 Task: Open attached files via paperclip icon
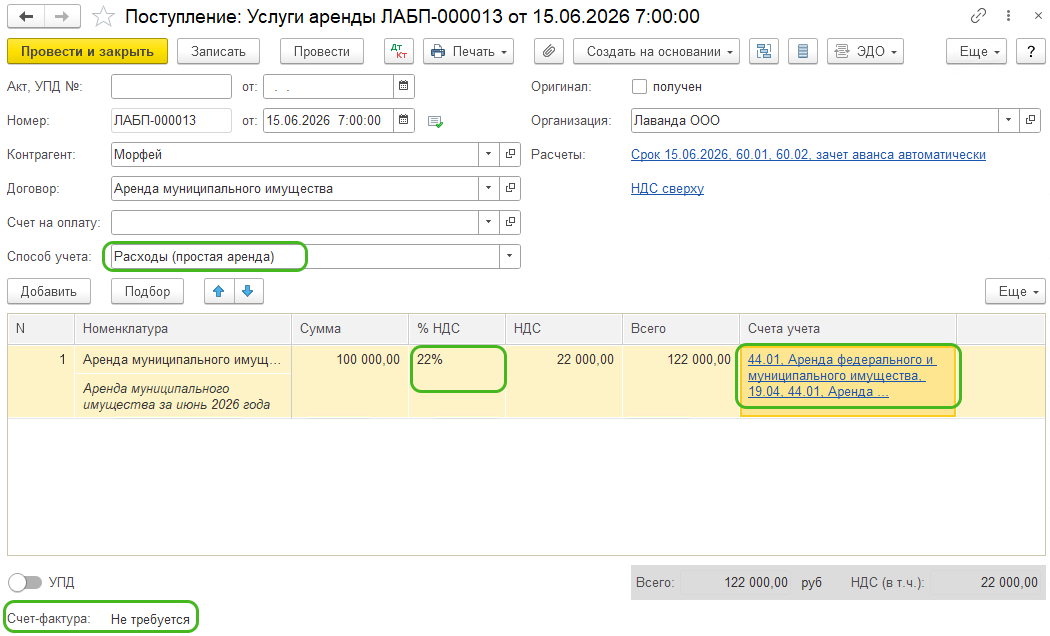point(548,52)
